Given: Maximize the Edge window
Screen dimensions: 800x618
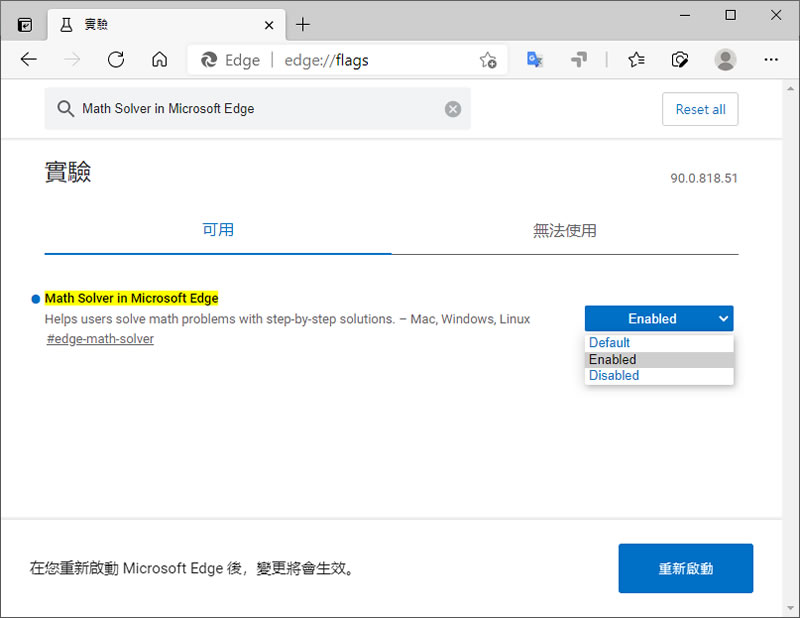Looking at the screenshot, I should pos(730,15).
